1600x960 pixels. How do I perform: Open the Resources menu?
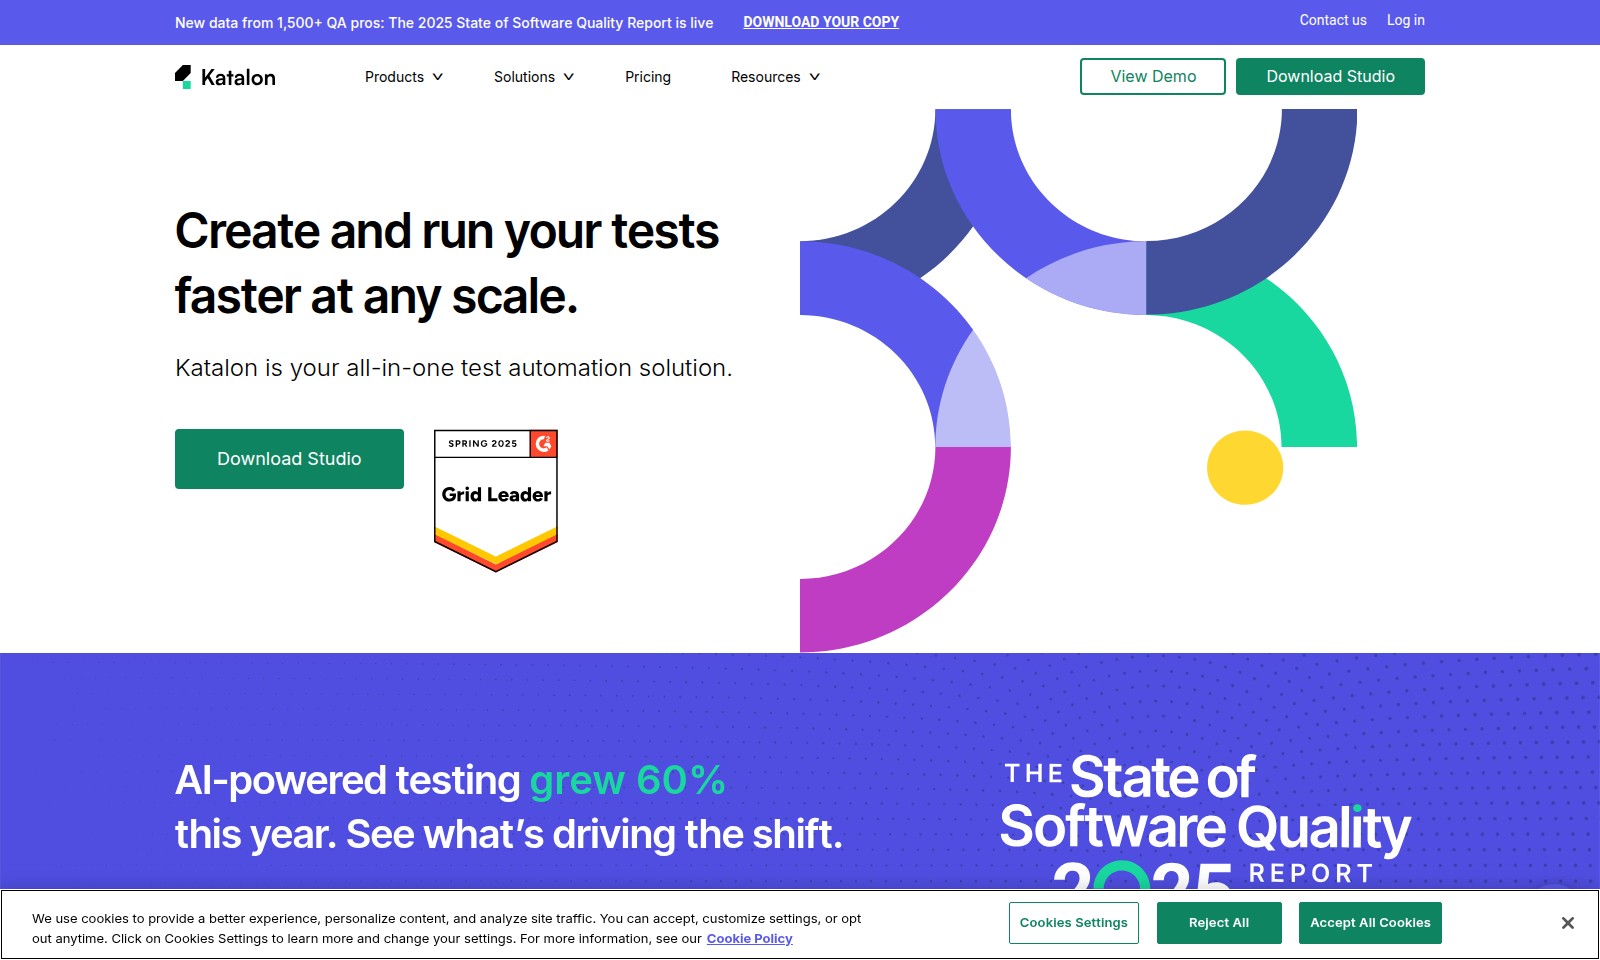776,77
